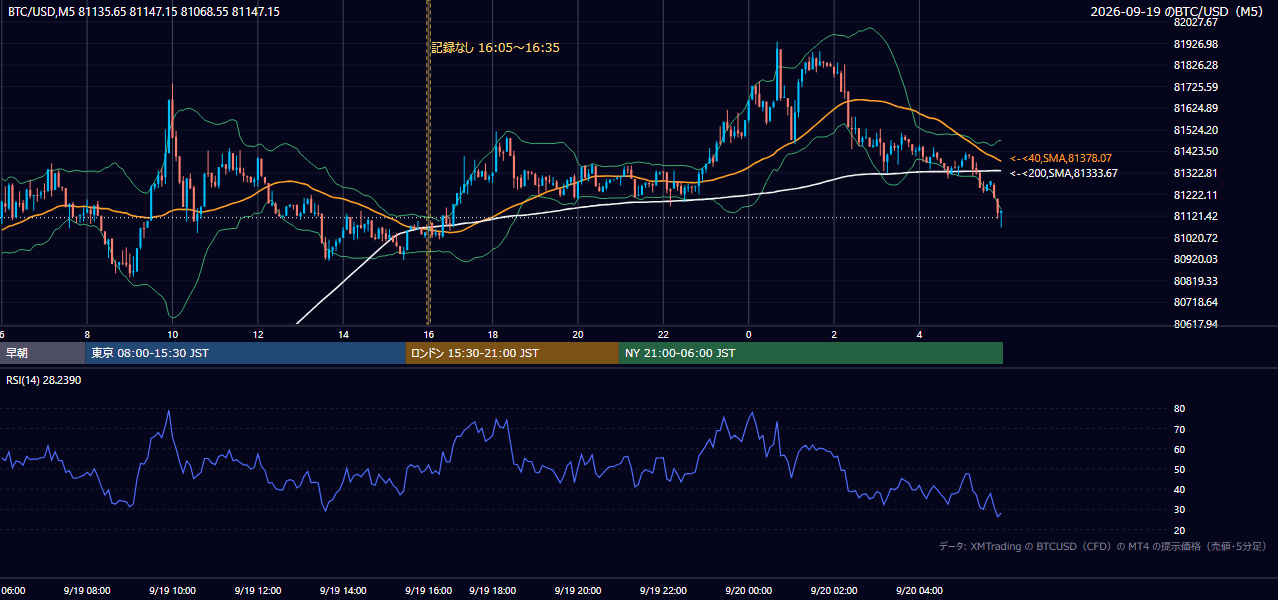Click hour tick 18 under the price chart

(x=493, y=334)
